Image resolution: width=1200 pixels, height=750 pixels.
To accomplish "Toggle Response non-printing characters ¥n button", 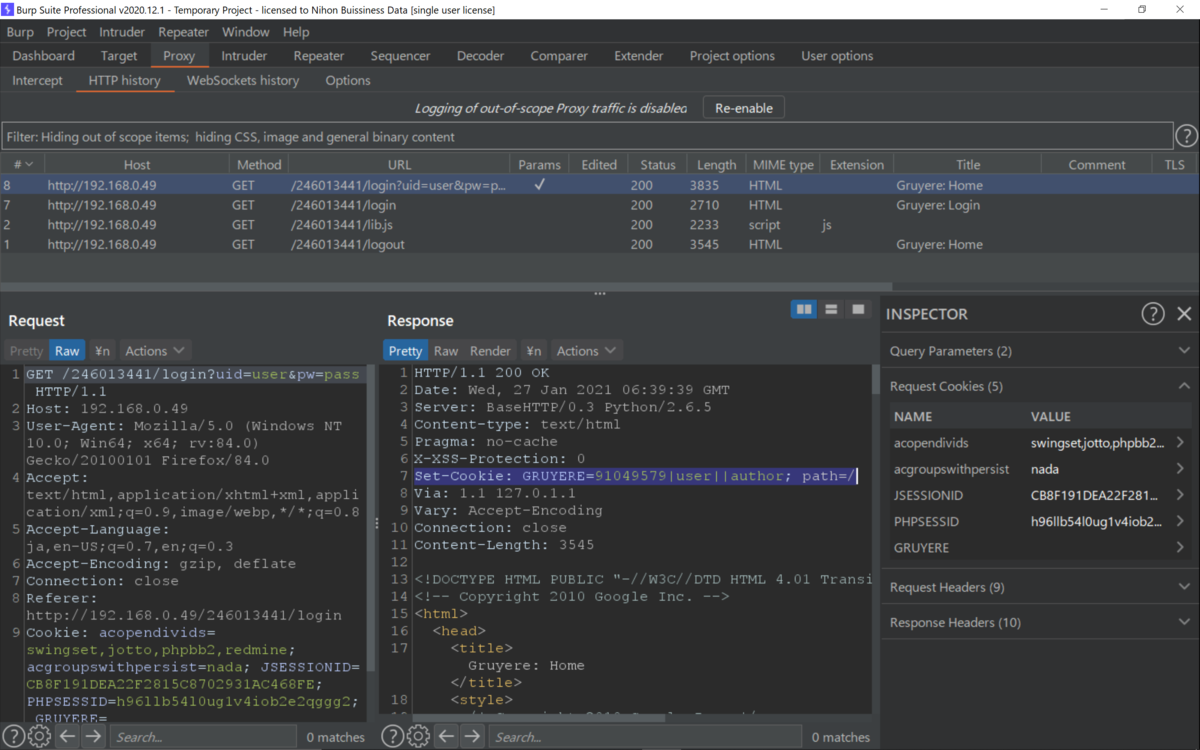I will 534,351.
